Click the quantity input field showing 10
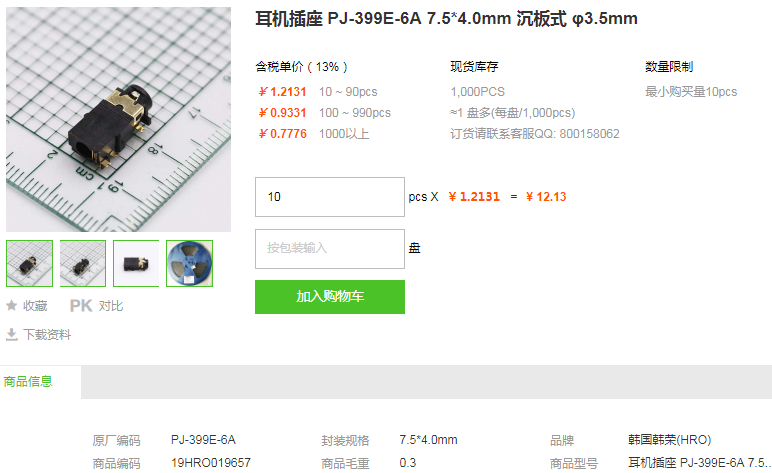 (330, 197)
